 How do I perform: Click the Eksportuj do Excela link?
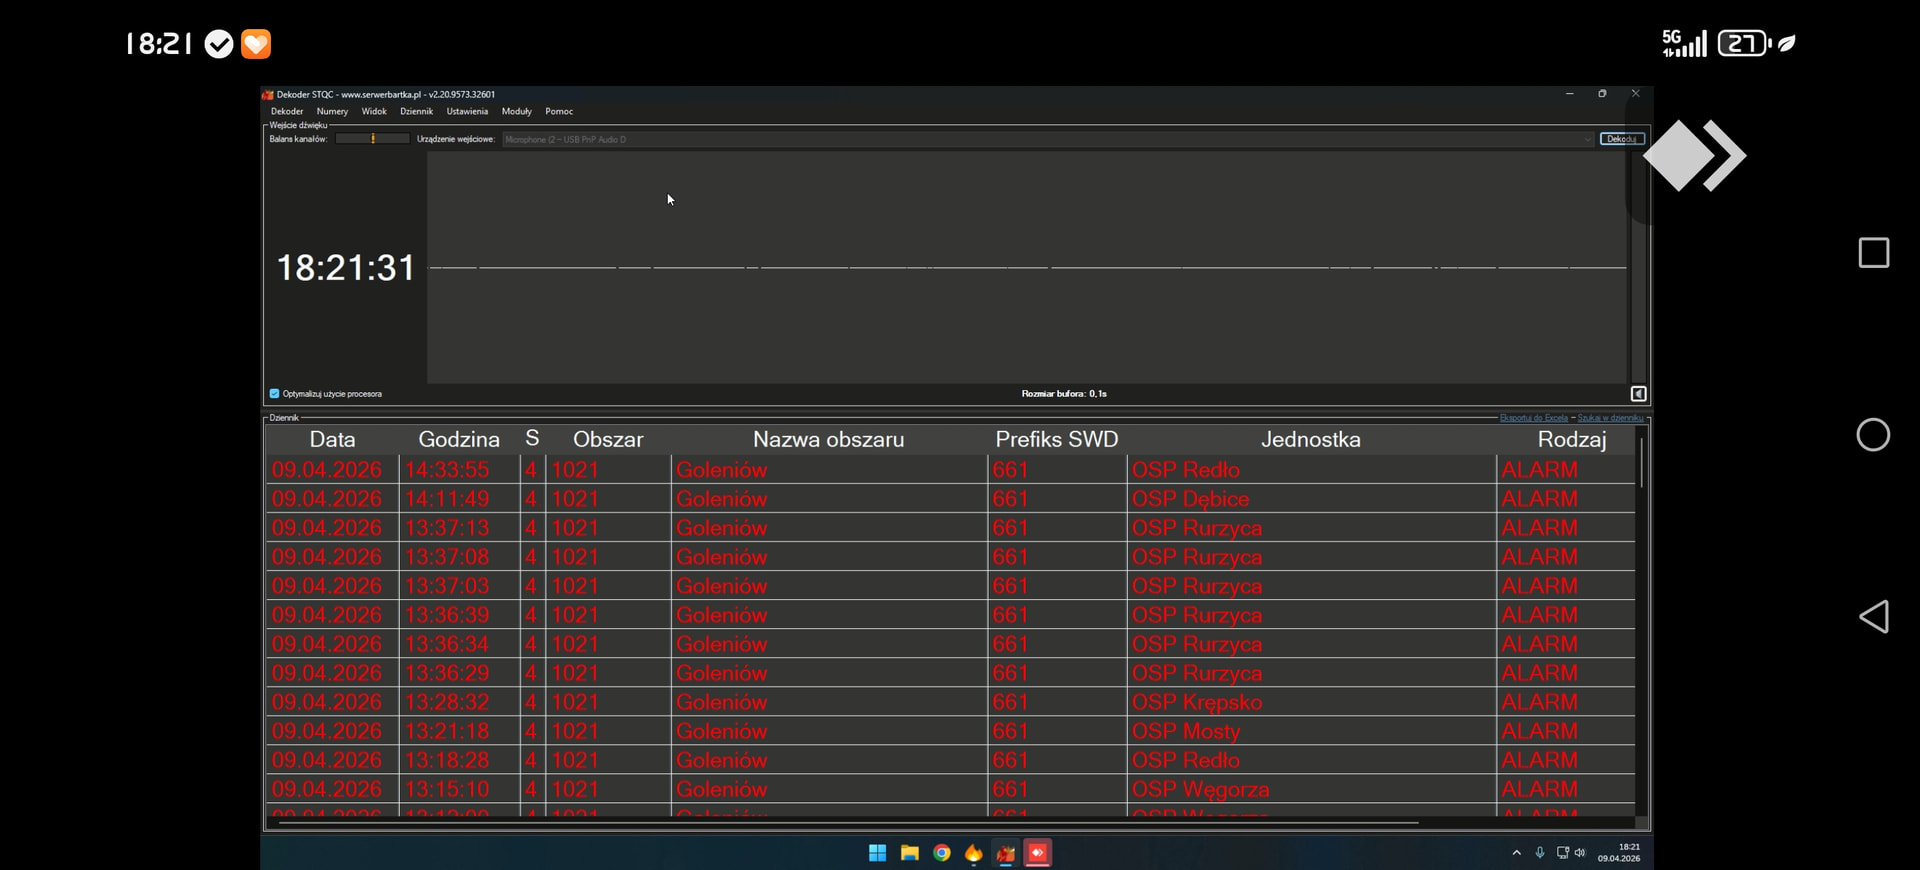(1533, 418)
